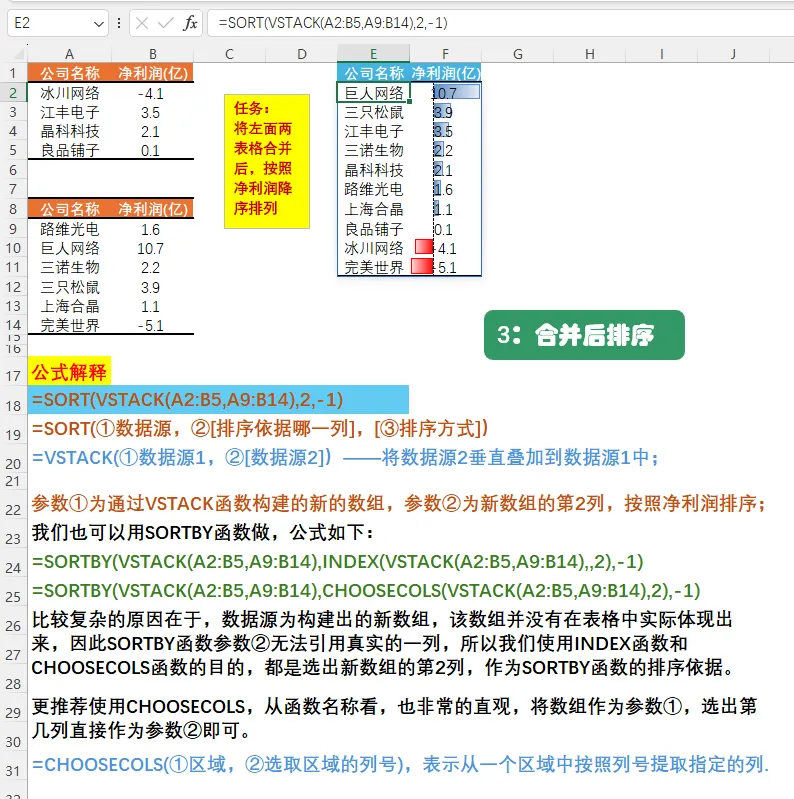Click the SORTBY INDEX formula in row 24
The width and height of the screenshot is (794, 799).
pos(337,562)
